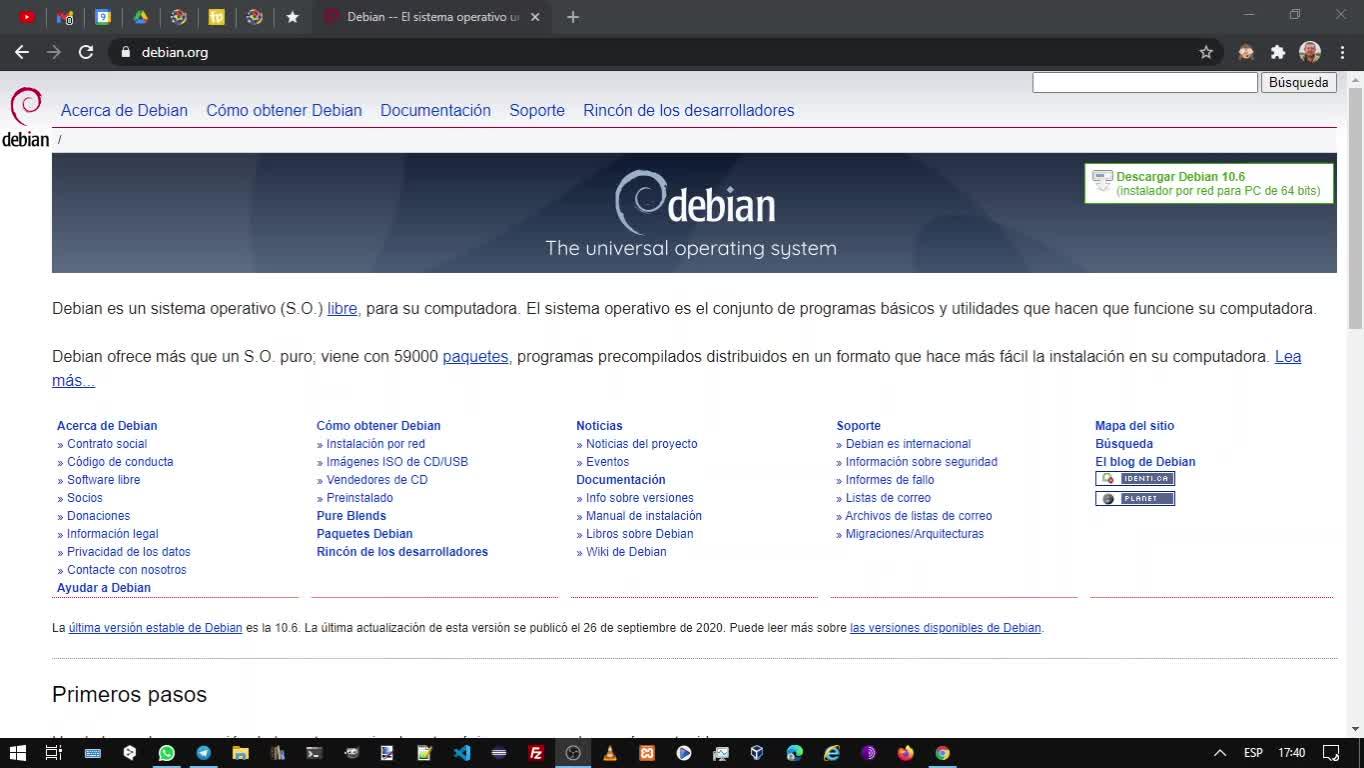1364x768 pixels.
Task: Open the Manual de instalación link
Action: point(644,516)
